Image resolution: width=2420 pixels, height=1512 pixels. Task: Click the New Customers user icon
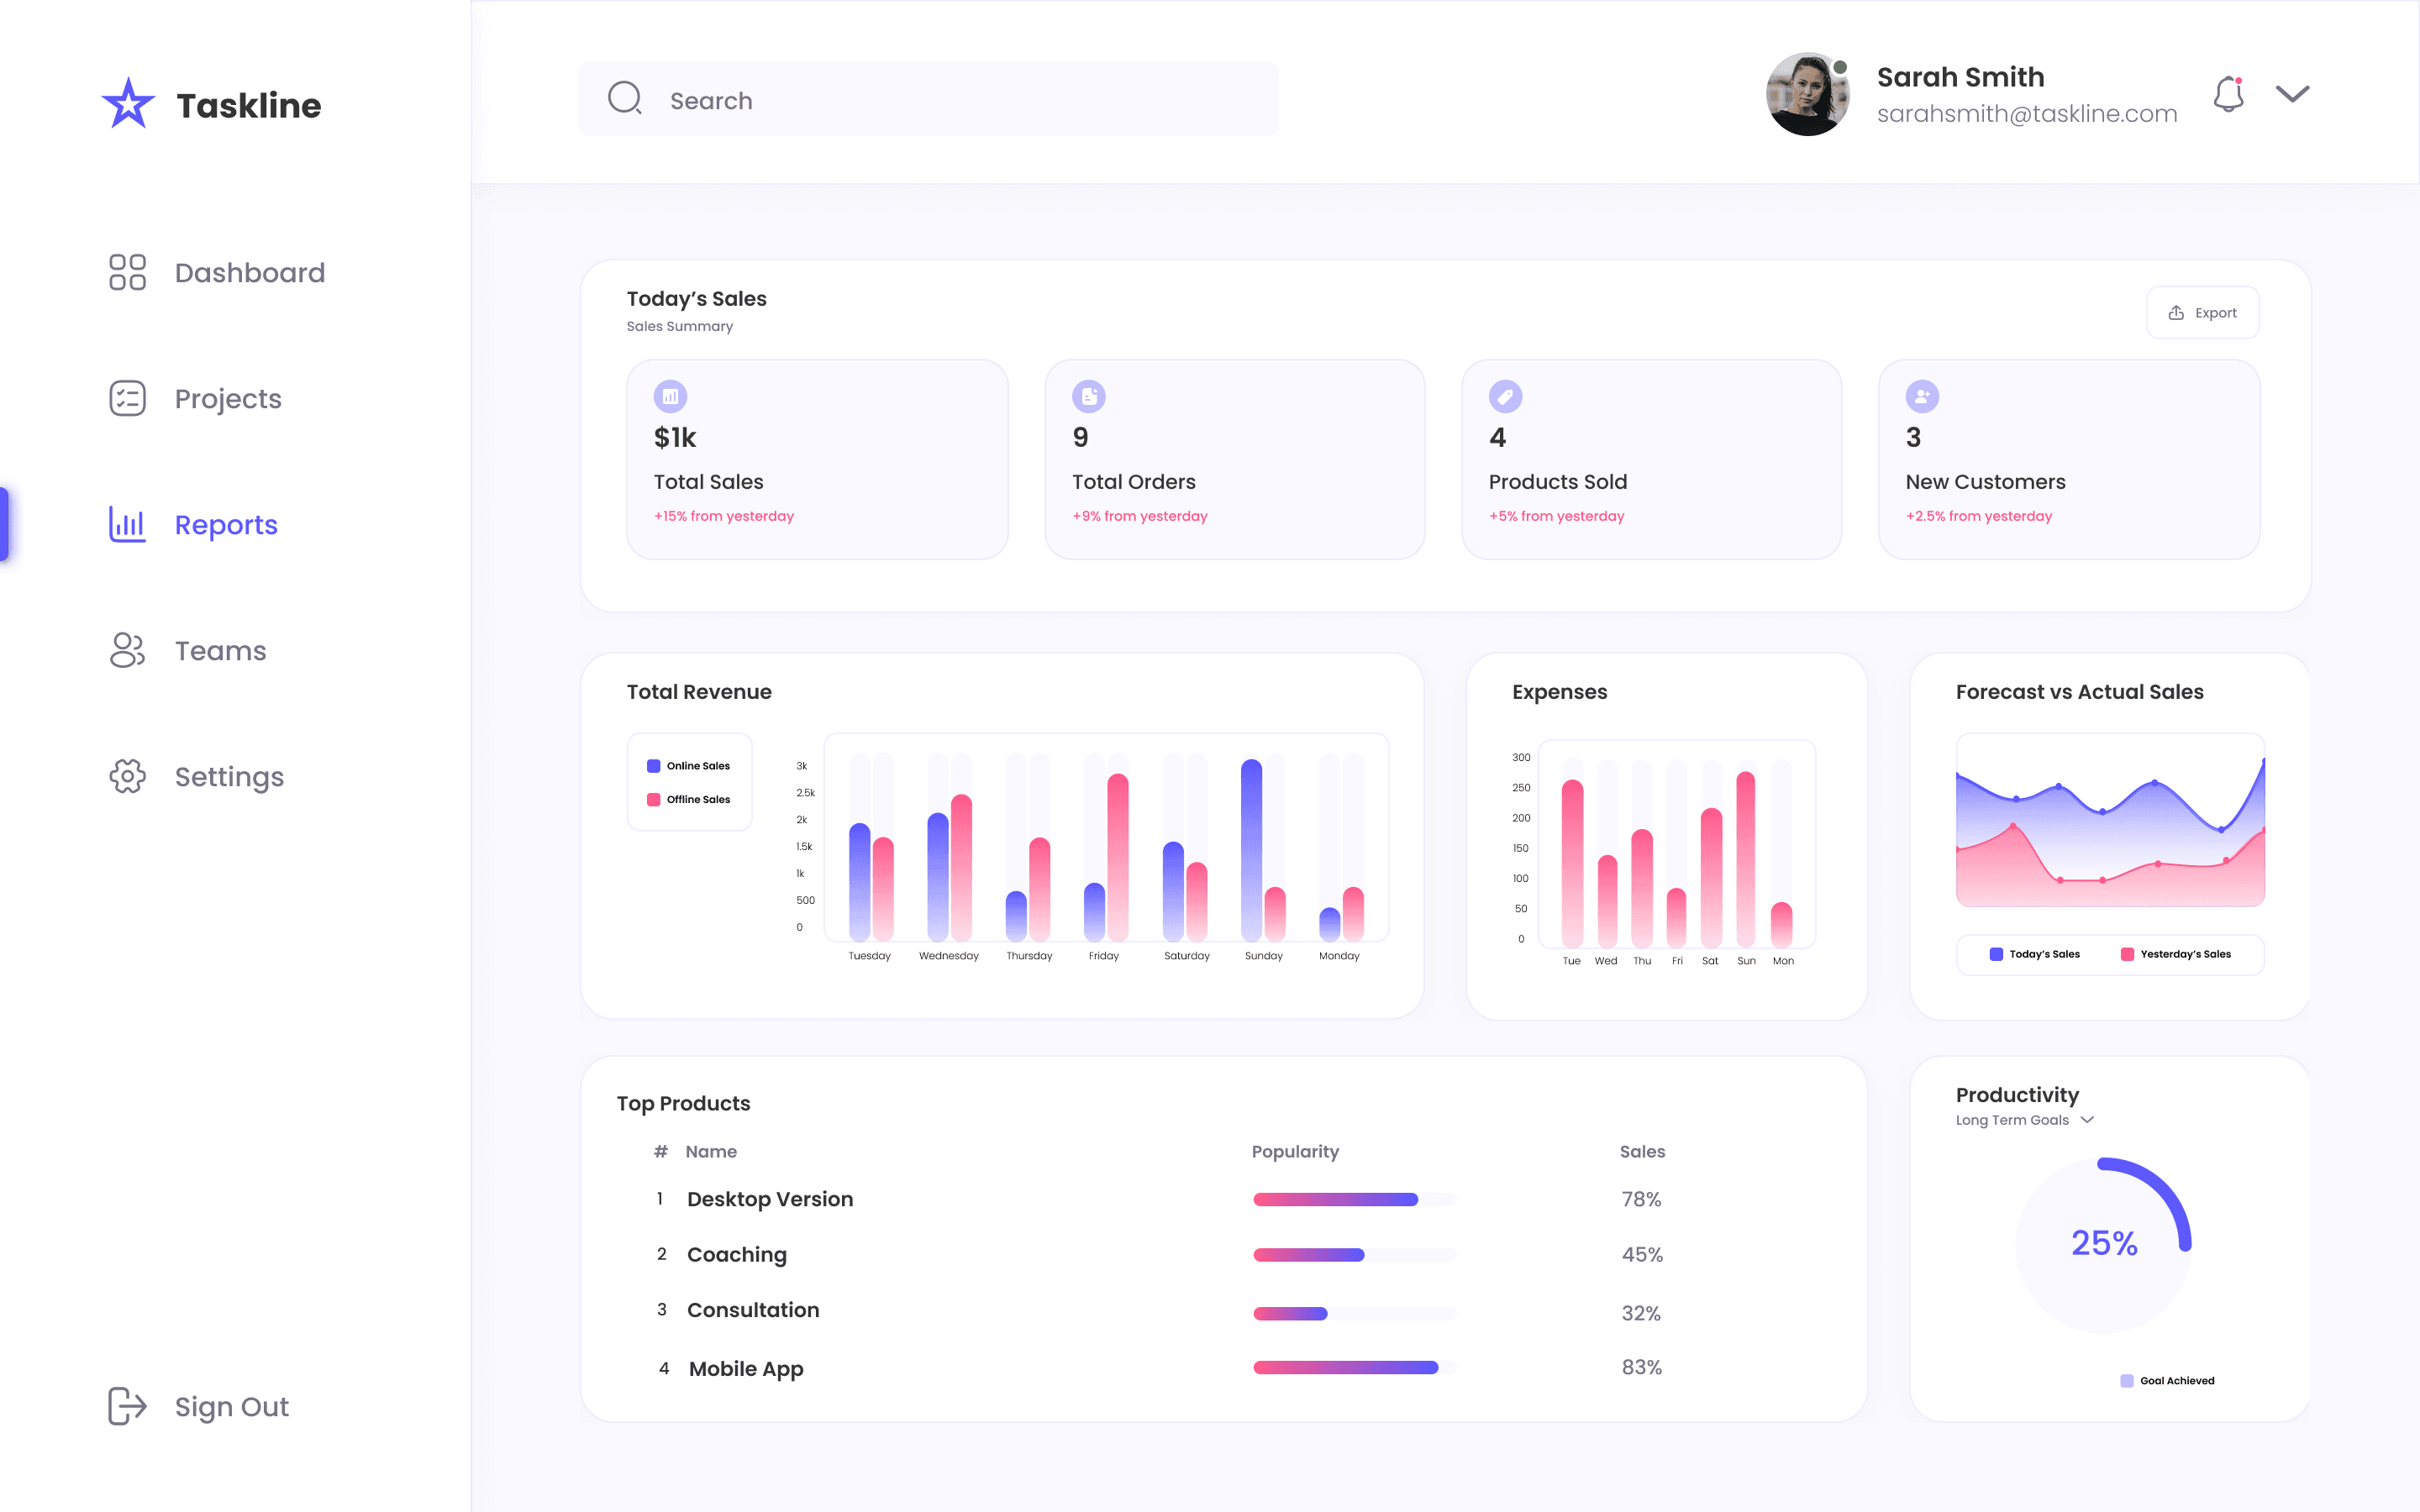click(1922, 396)
